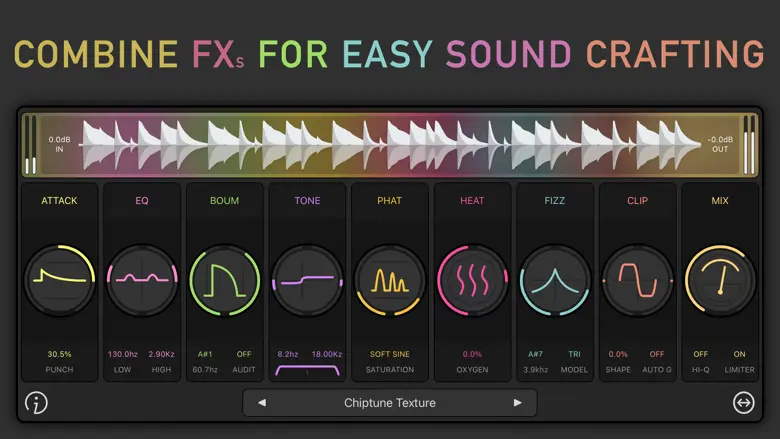The width and height of the screenshot is (780, 439).
Task: Click the resize arrows icon bottom right
Action: [x=743, y=403]
